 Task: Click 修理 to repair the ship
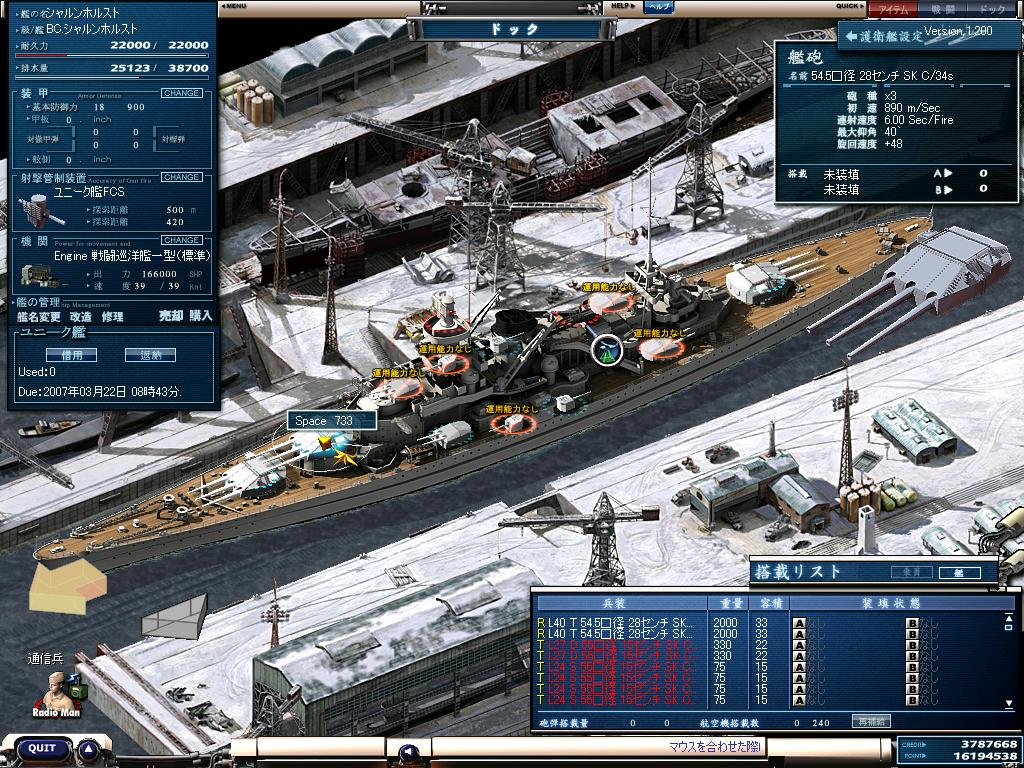tap(112, 317)
